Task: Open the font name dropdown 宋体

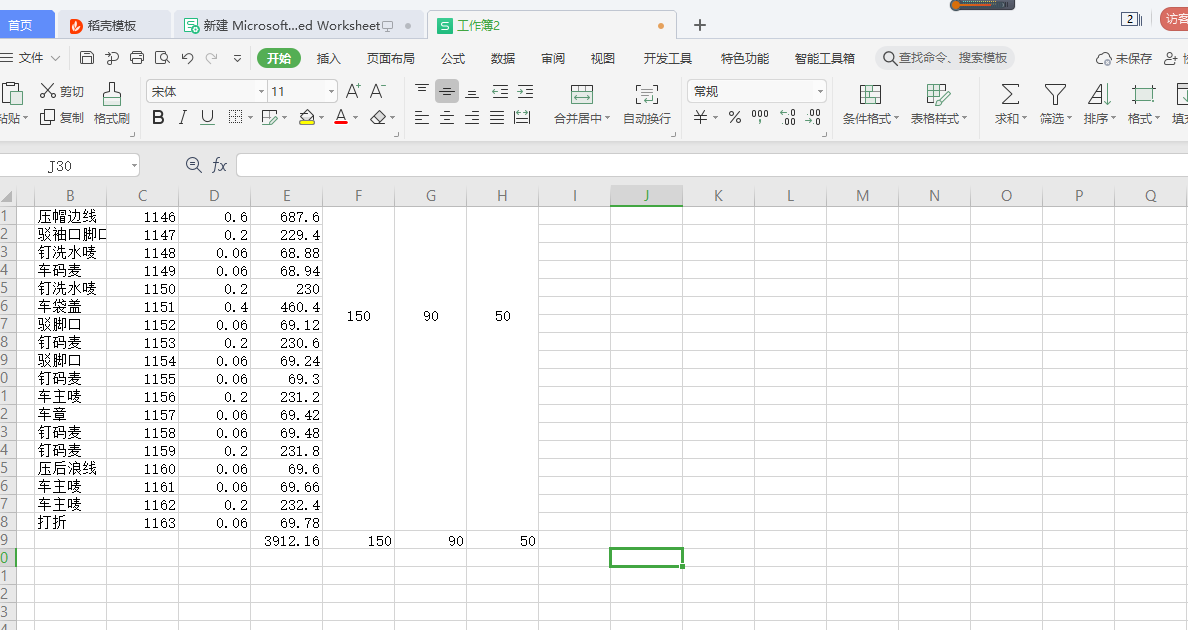Action: [x=261, y=92]
